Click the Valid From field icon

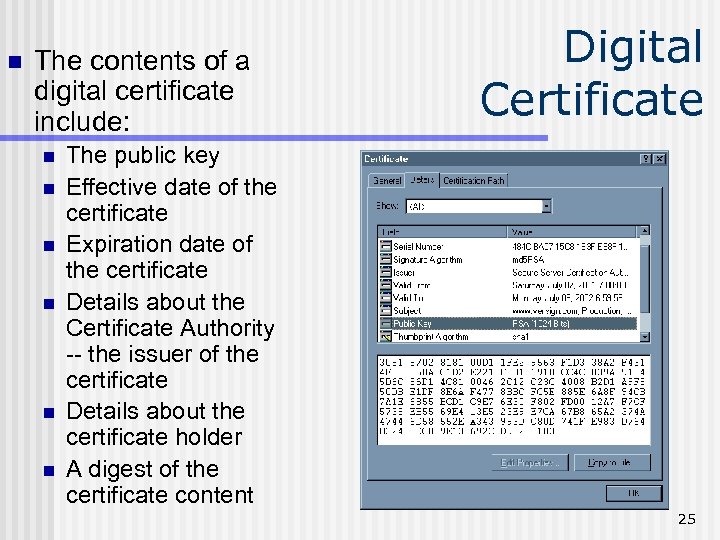(x=385, y=285)
